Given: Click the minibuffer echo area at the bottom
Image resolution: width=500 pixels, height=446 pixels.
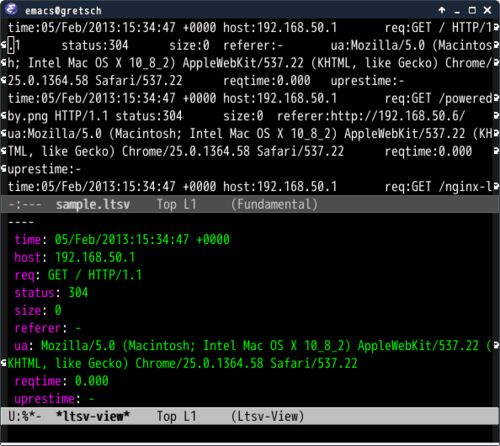Looking at the screenshot, I should [x=250, y=434].
